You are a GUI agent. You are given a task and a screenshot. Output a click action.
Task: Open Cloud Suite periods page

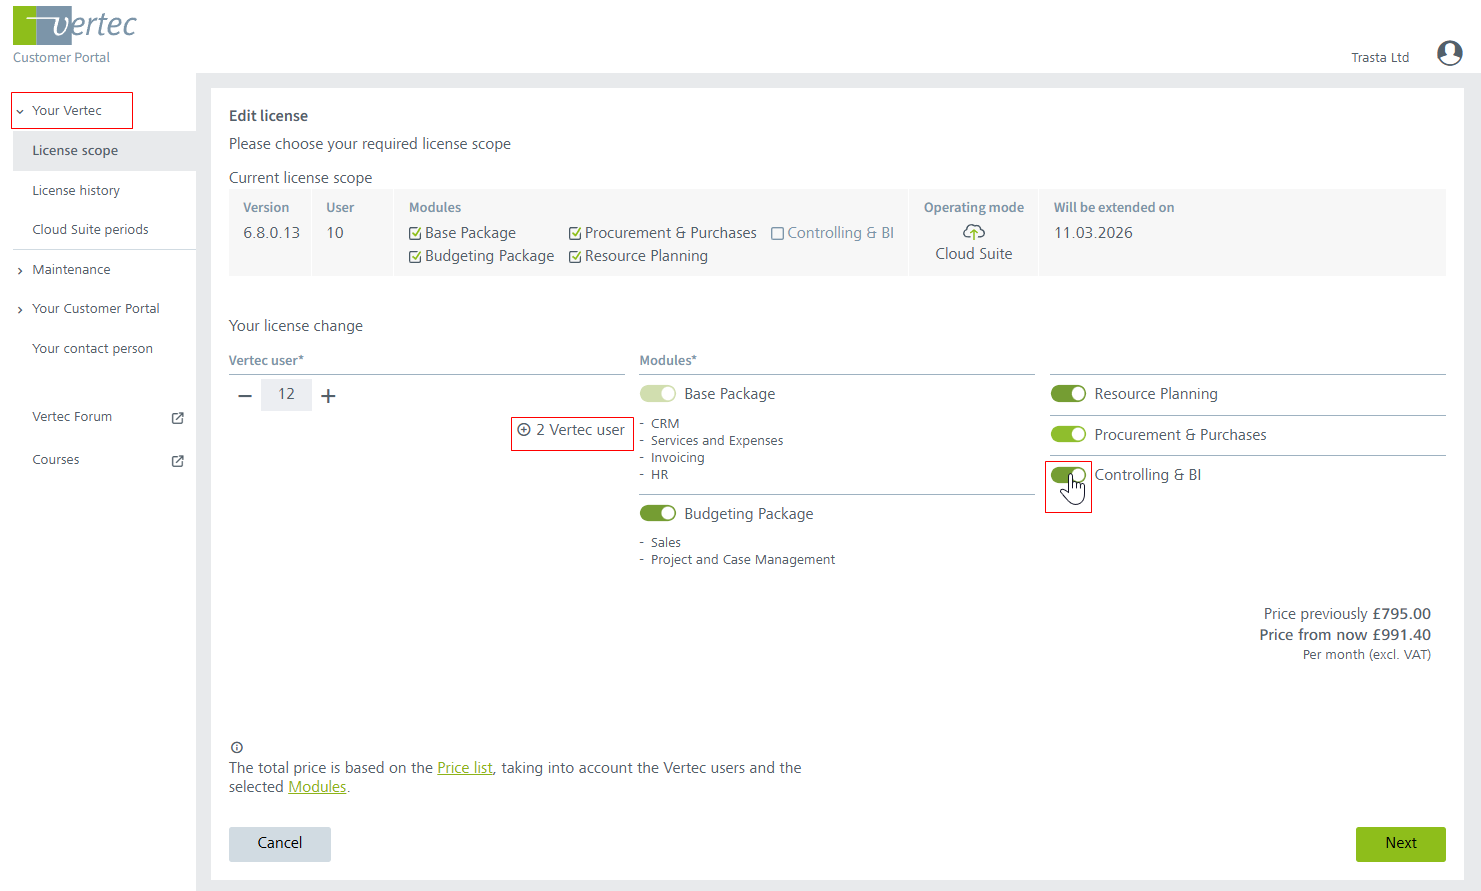click(x=90, y=230)
